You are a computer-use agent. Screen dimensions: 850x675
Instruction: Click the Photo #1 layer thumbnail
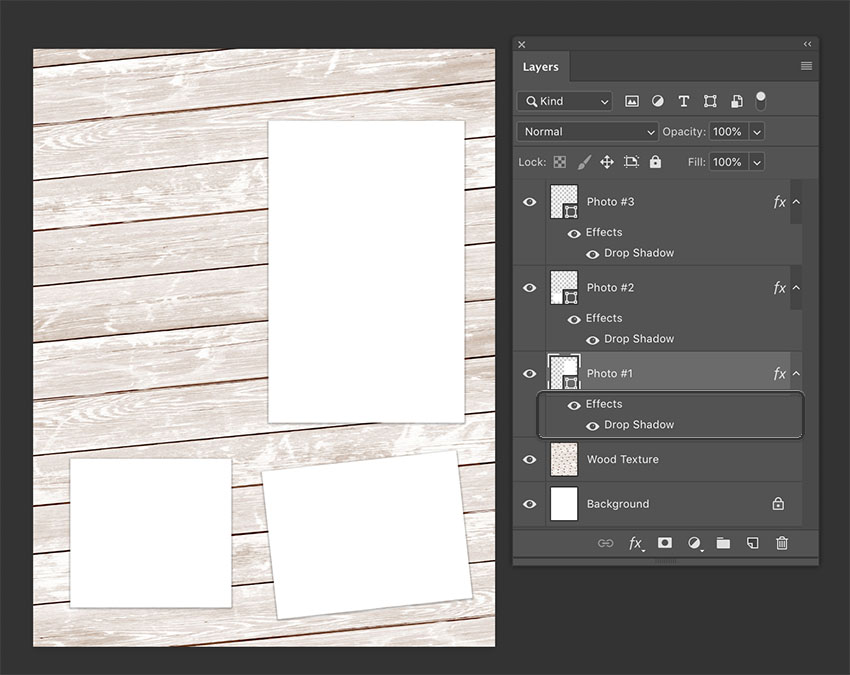[x=564, y=372]
